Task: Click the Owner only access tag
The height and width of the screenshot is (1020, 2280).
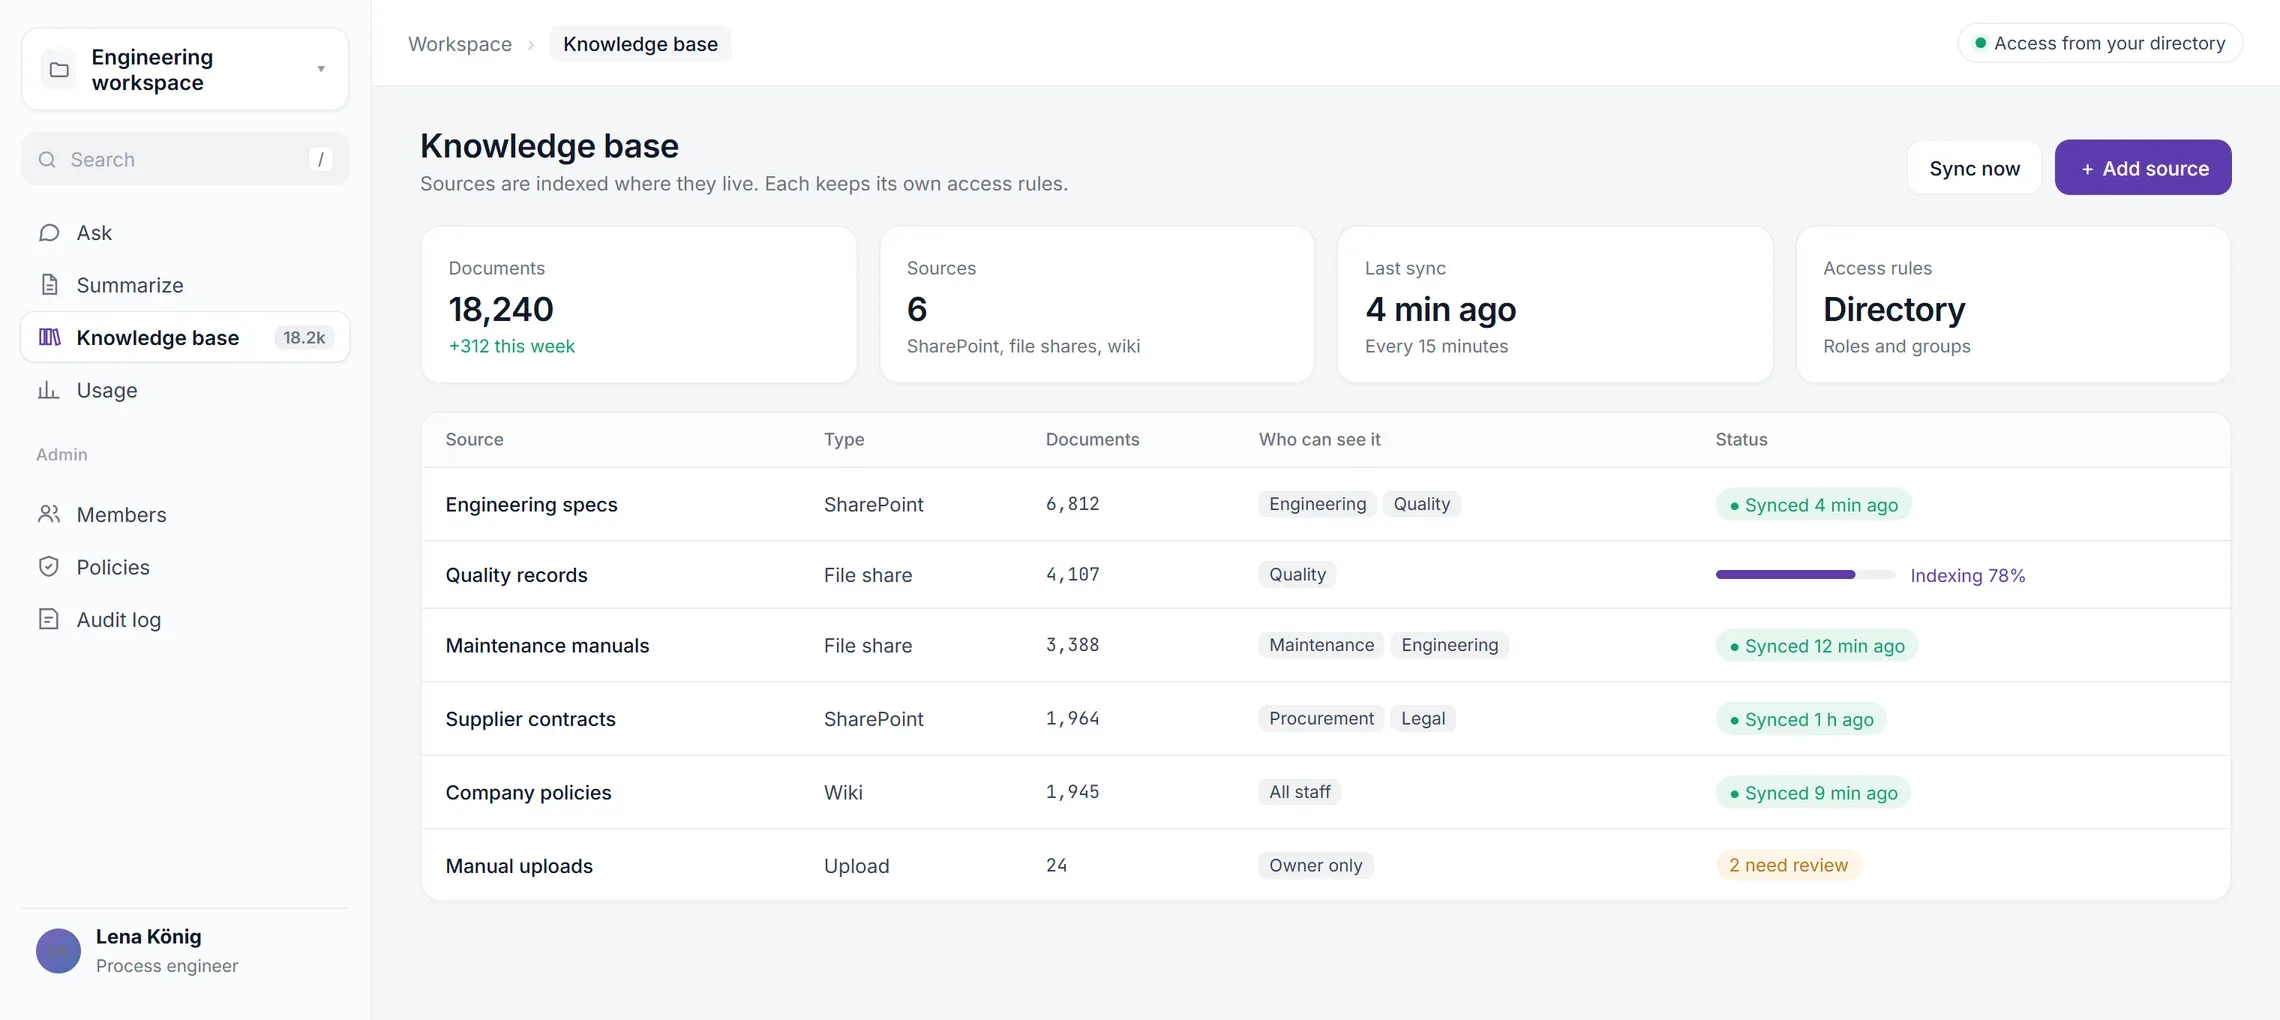Action: [1315, 865]
